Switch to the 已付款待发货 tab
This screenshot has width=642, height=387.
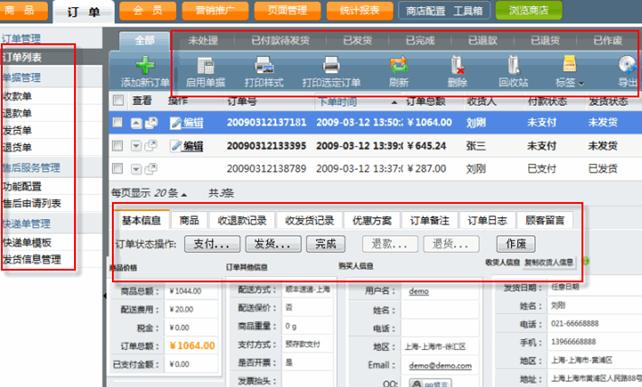[x=280, y=41]
